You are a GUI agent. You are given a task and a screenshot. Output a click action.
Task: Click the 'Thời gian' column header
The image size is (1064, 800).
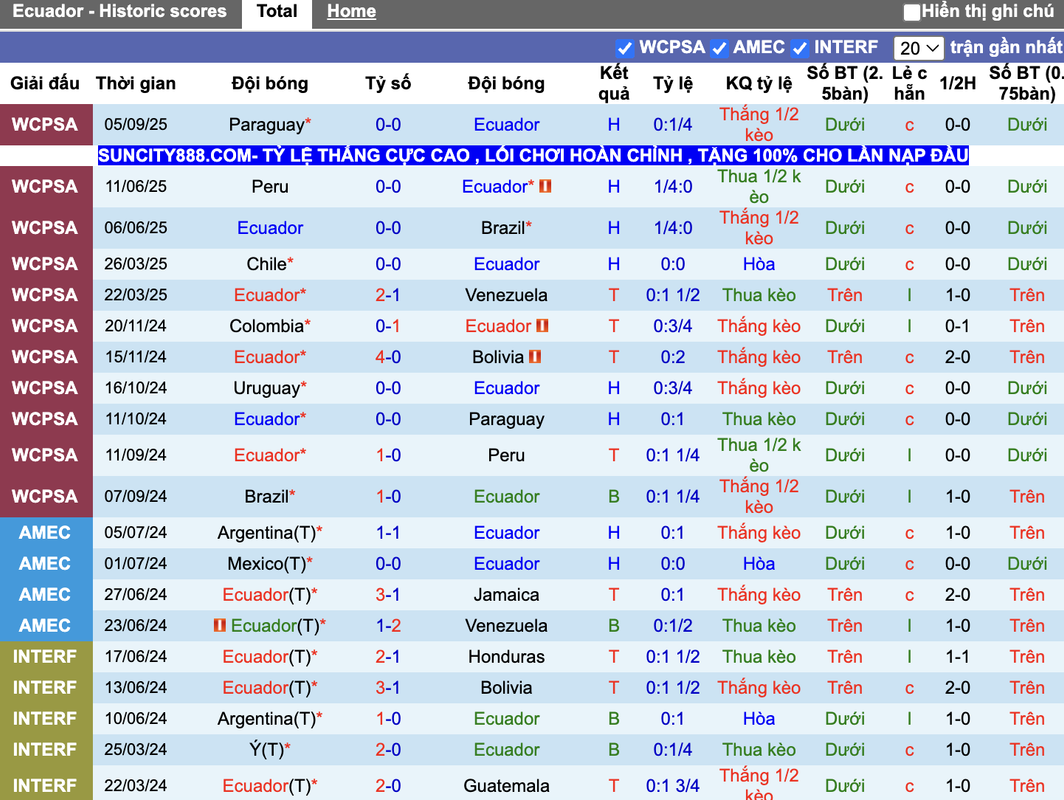tap(136, 83)
